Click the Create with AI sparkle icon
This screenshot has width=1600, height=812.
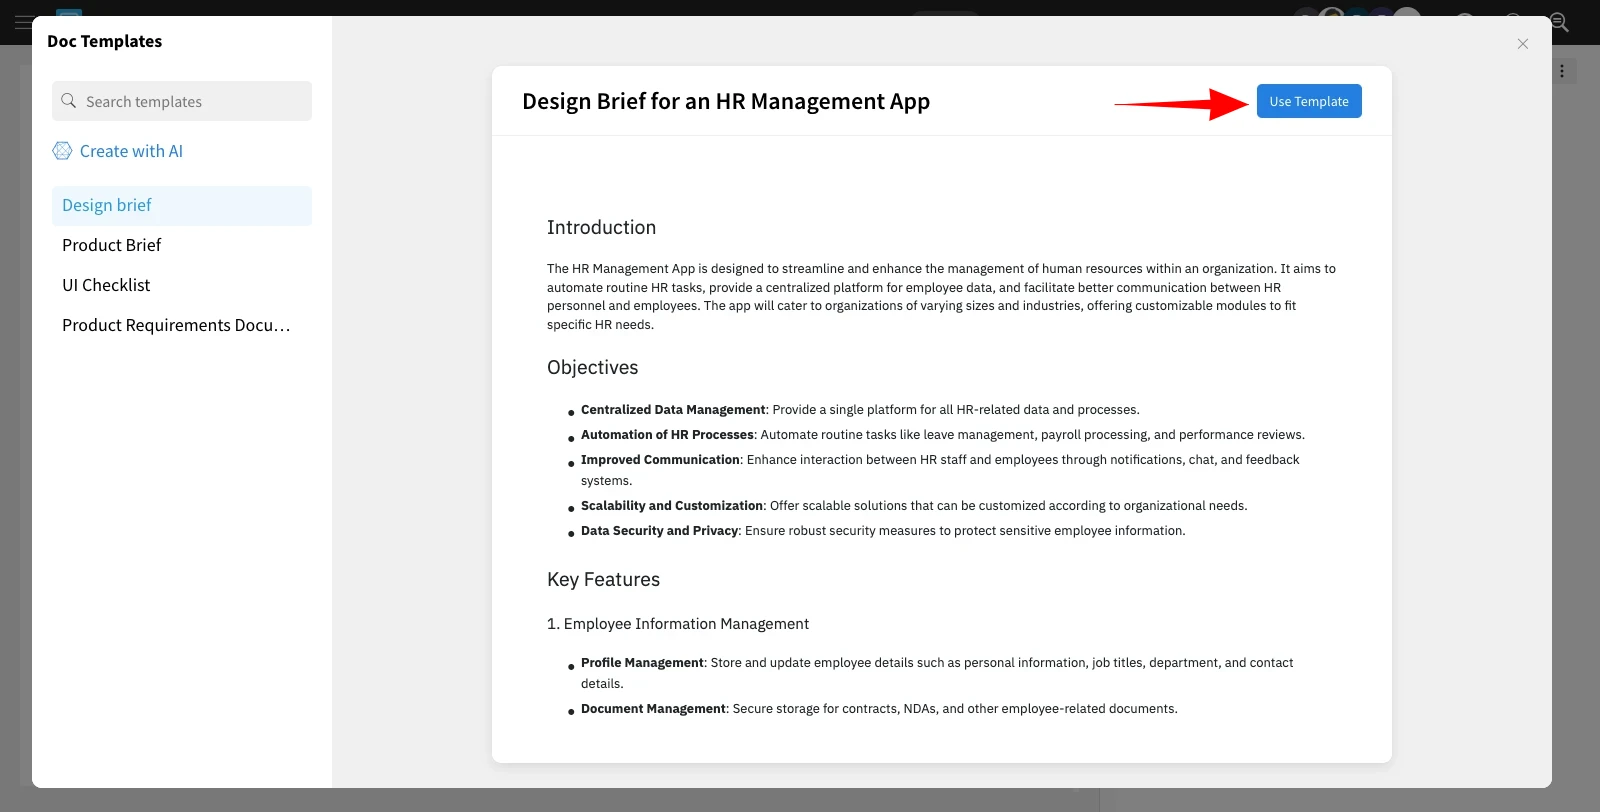(x=62, y=151)
